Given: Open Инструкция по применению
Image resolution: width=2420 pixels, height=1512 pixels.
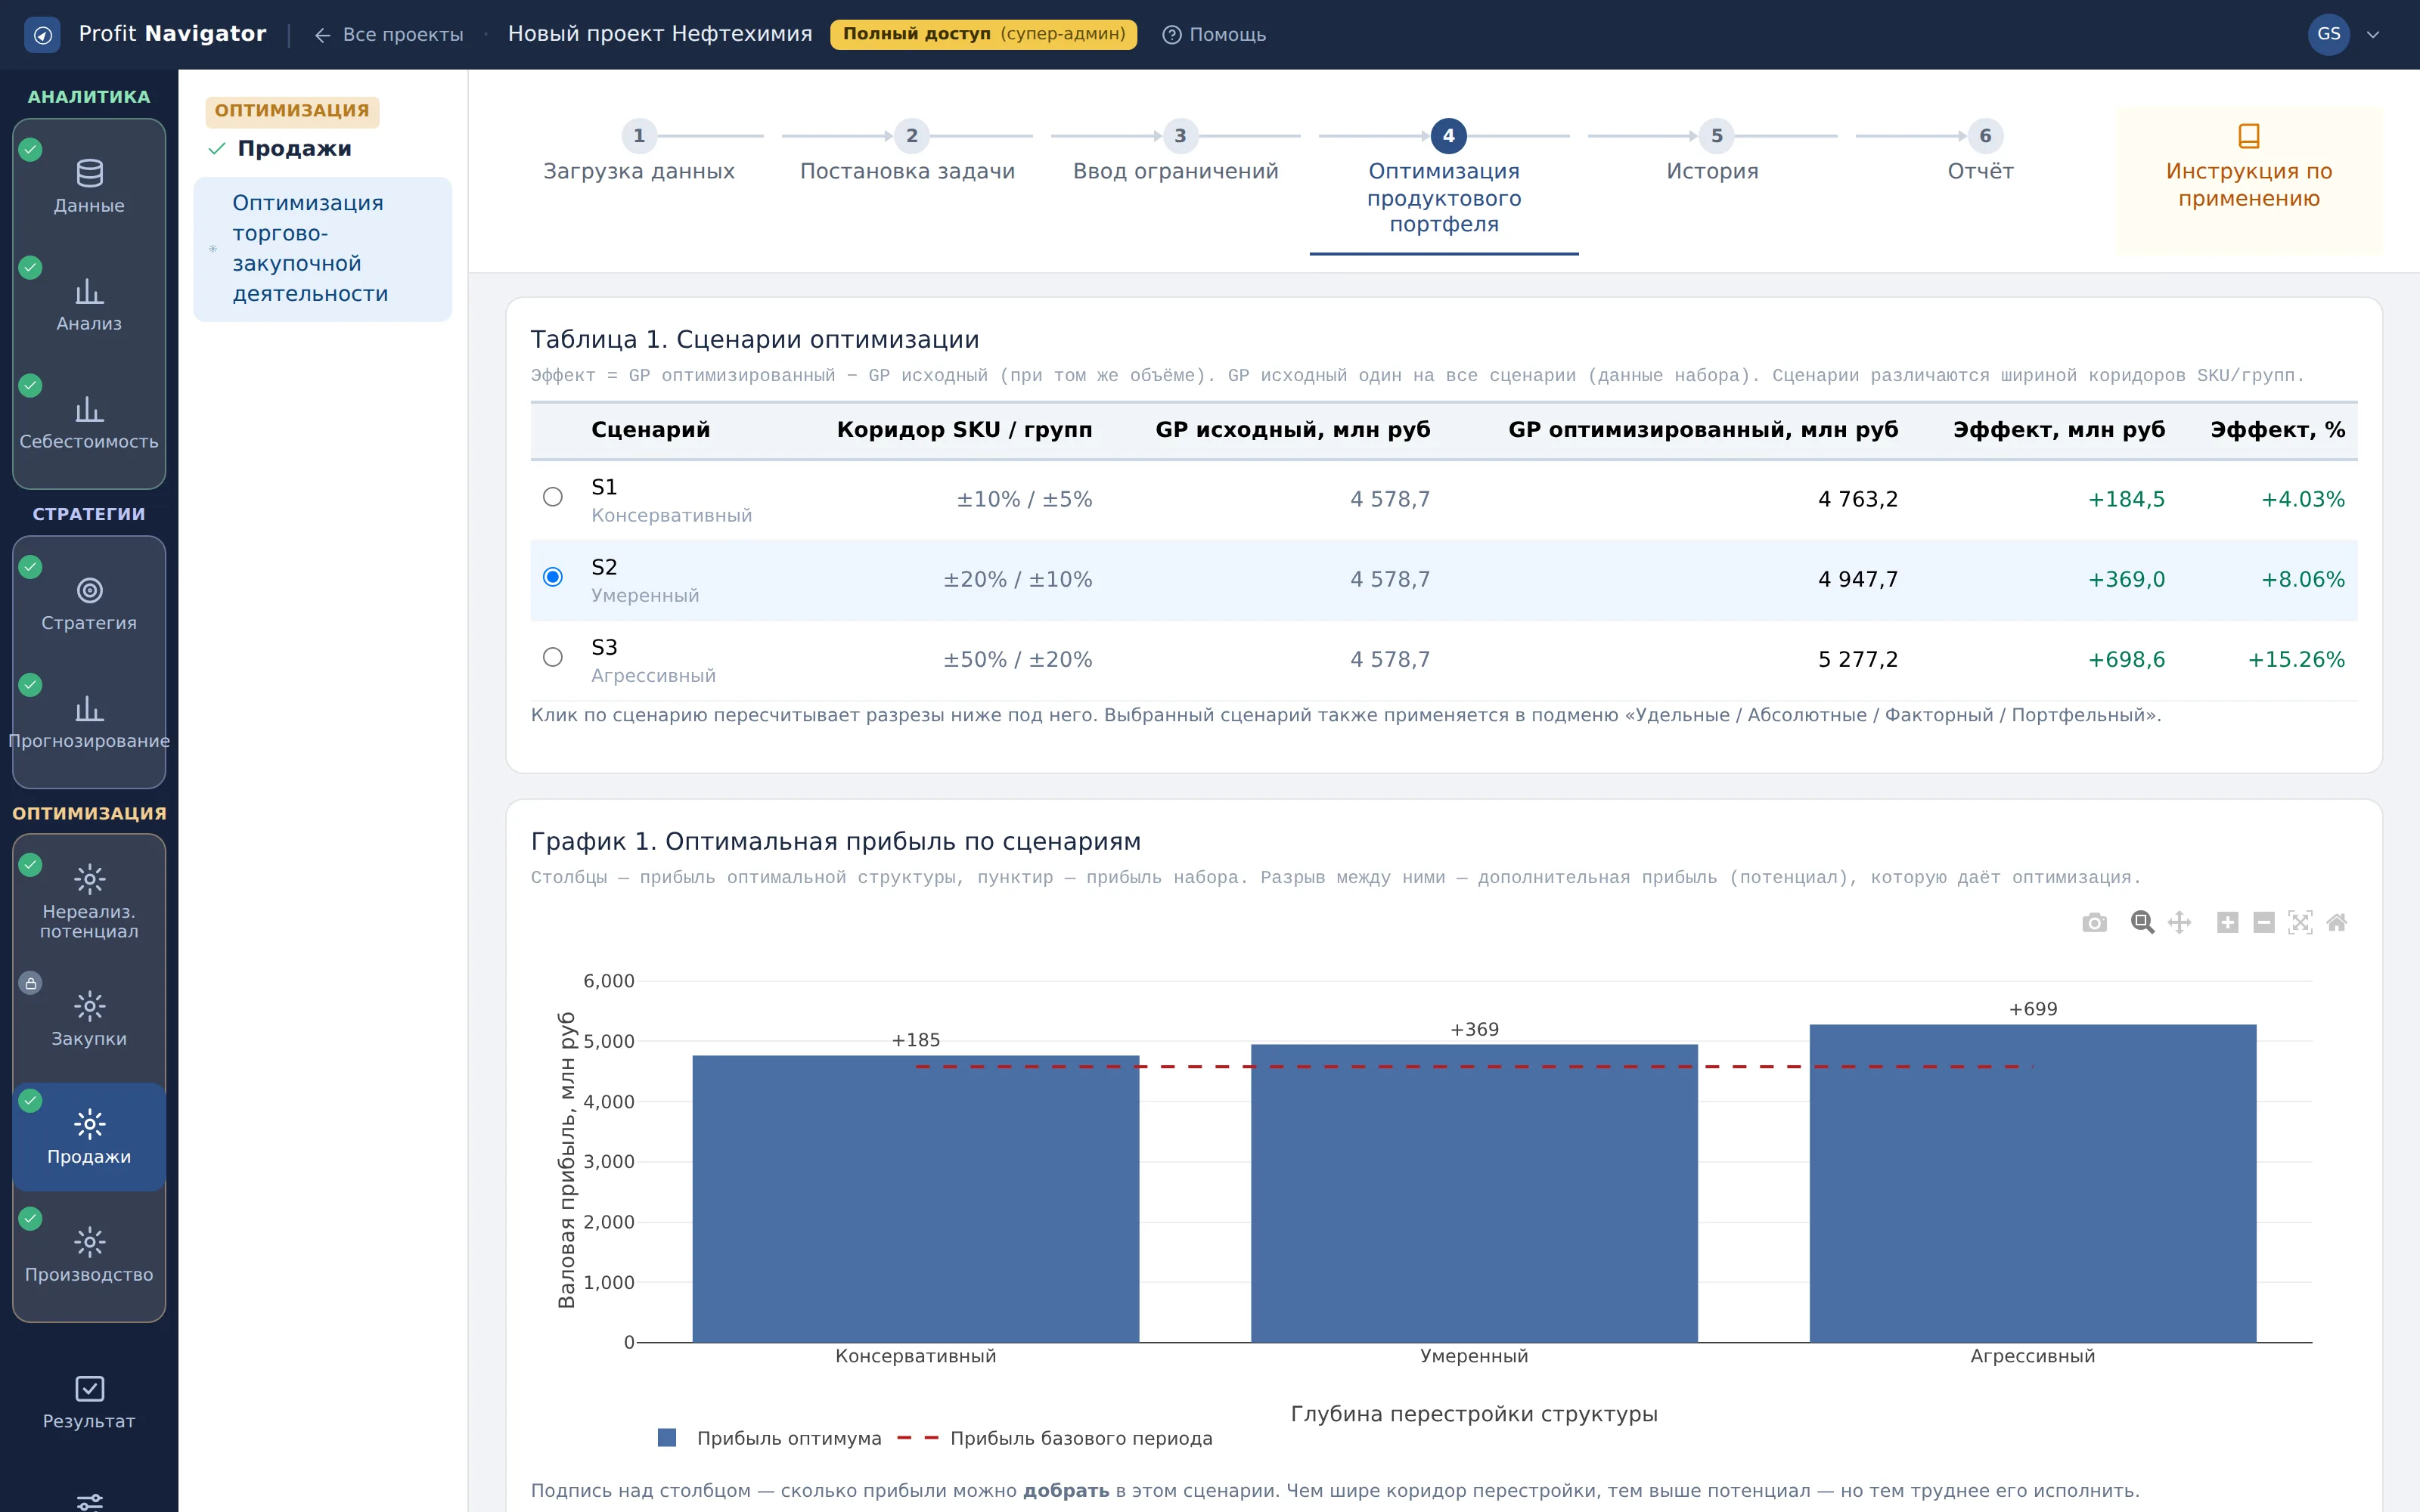Looking at the screenshot, I should (2249, 180).
